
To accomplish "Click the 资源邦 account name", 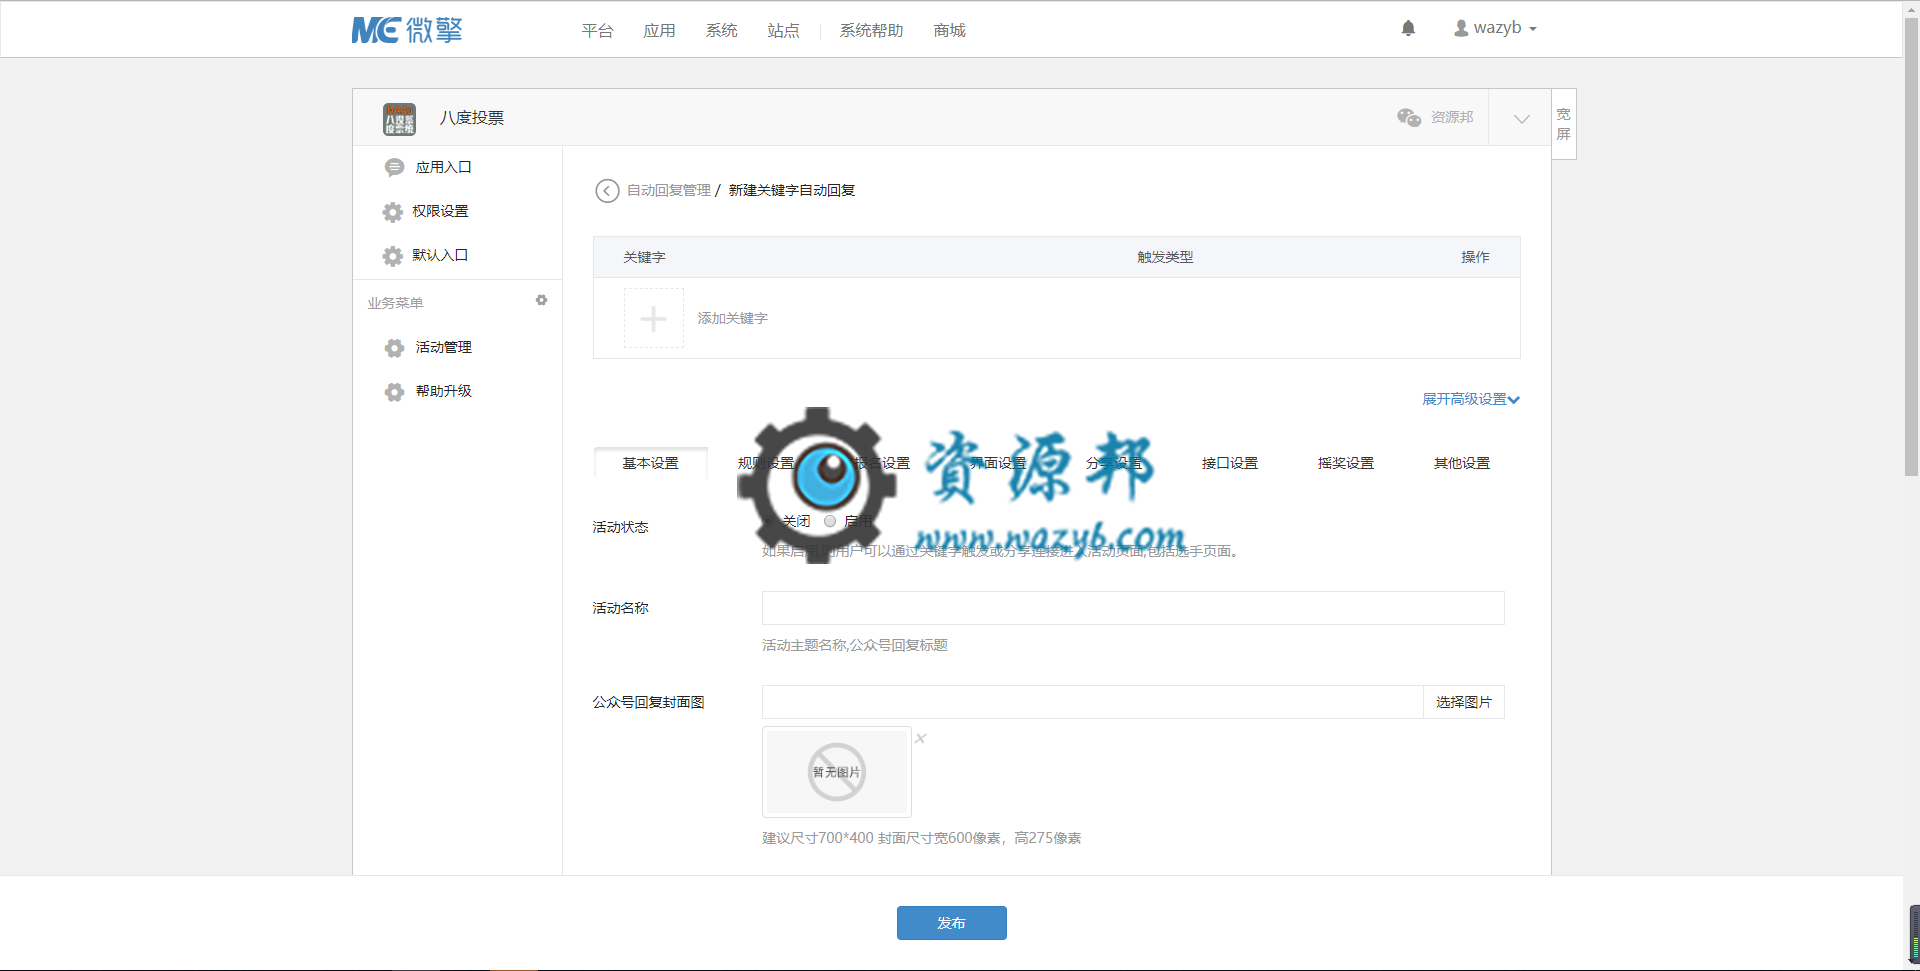I will pos(1452,117).
